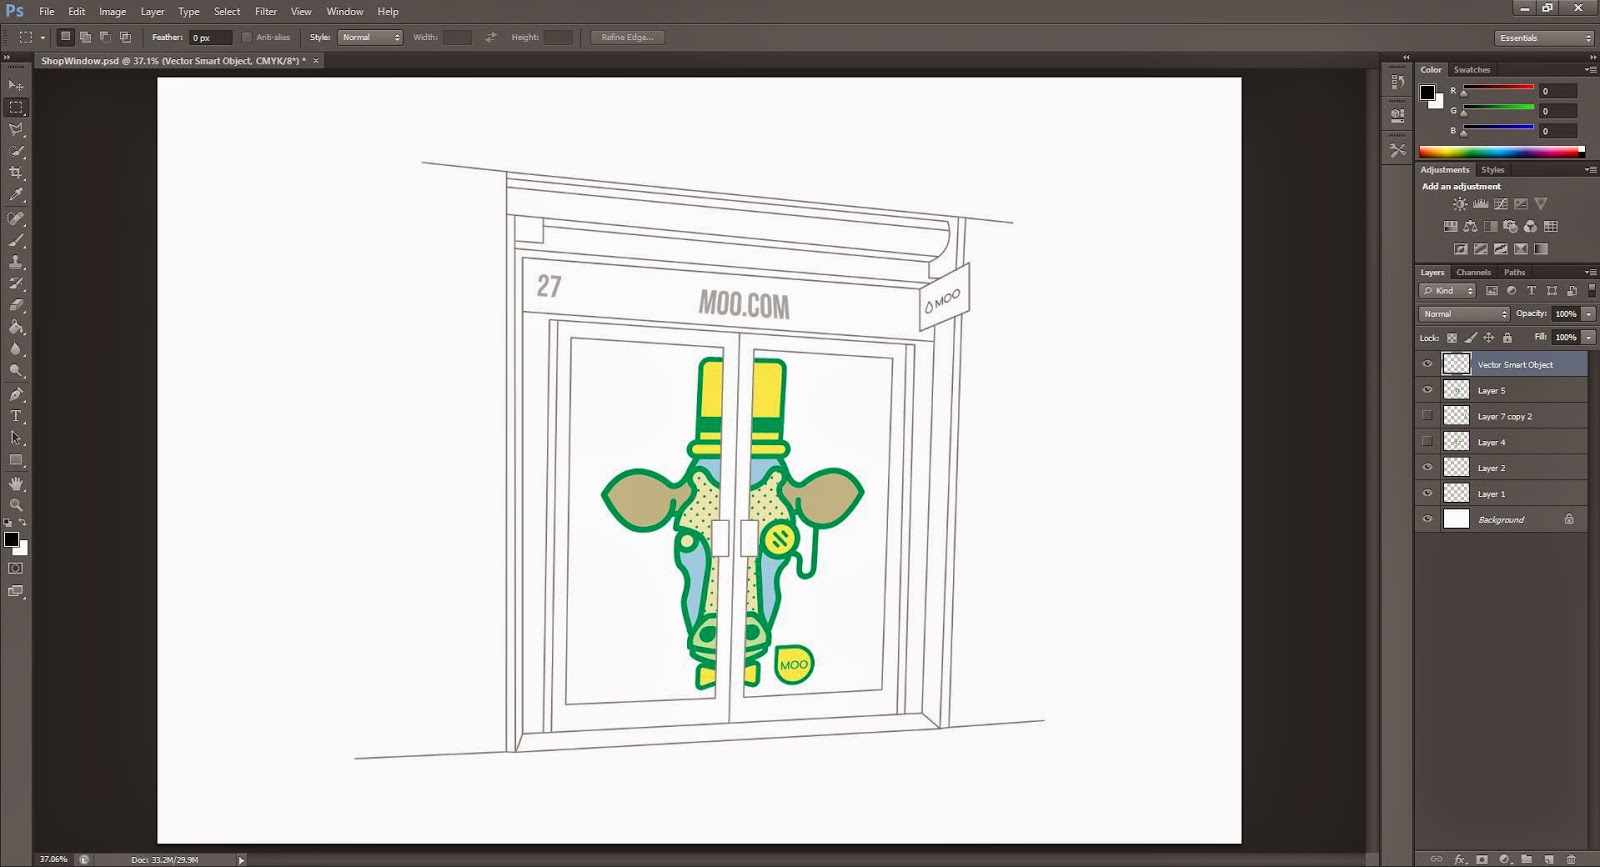Select the Eyedropper tool

click(x=16, y=195)
